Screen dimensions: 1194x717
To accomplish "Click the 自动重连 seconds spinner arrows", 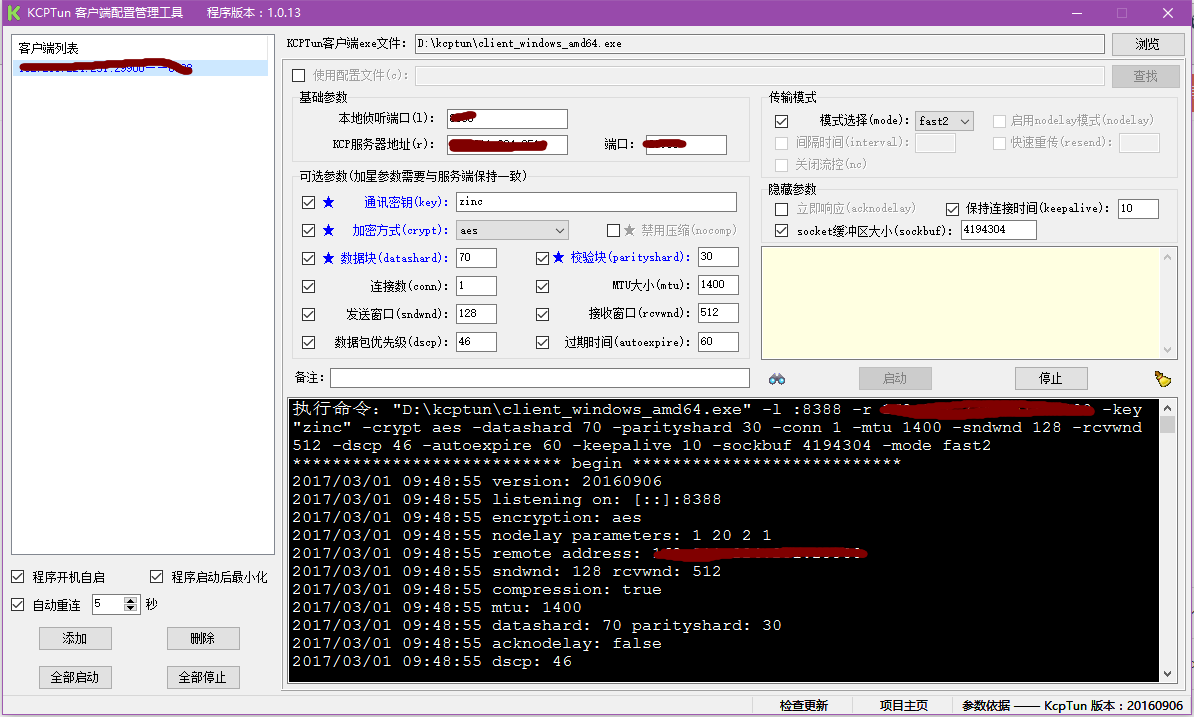I will [x=131, y=604].
